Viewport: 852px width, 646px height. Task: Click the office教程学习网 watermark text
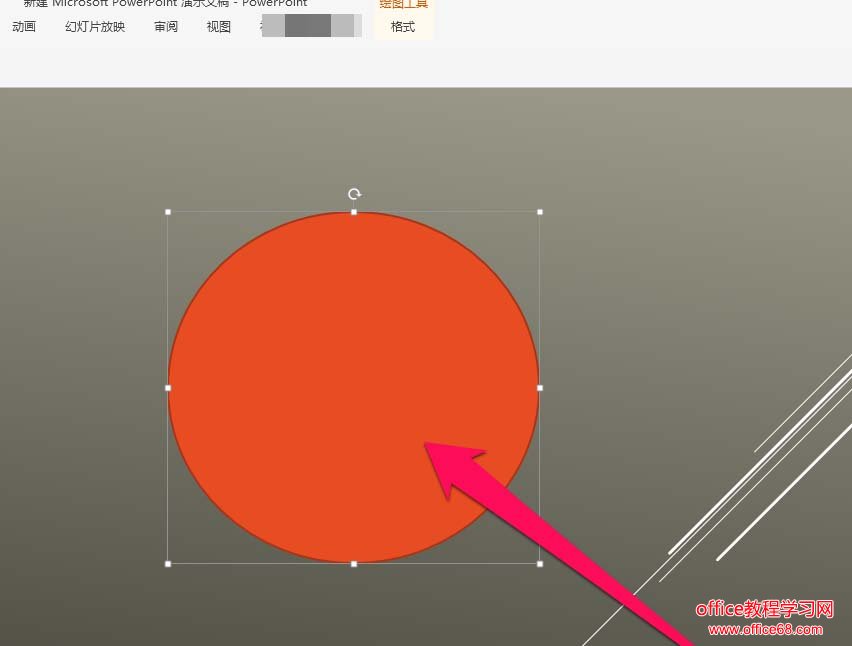[x=764, y=609]
